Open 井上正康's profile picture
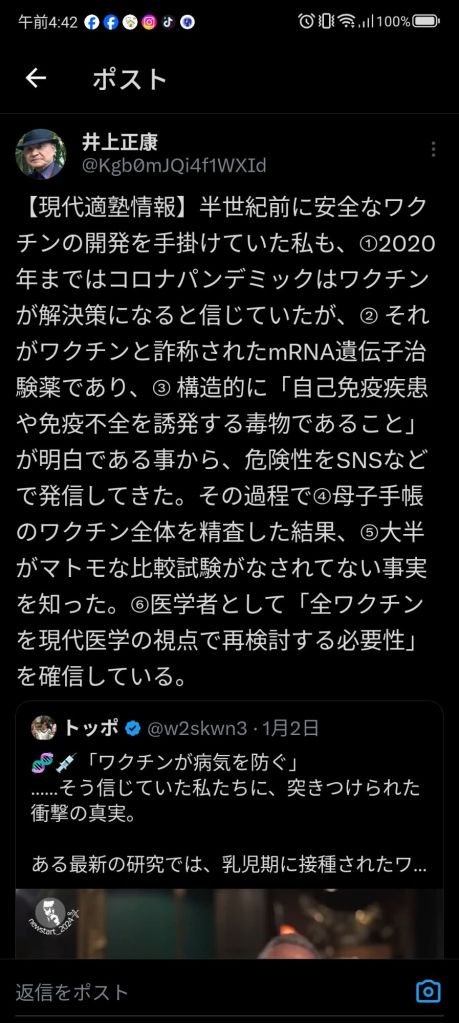 [40, 154]
